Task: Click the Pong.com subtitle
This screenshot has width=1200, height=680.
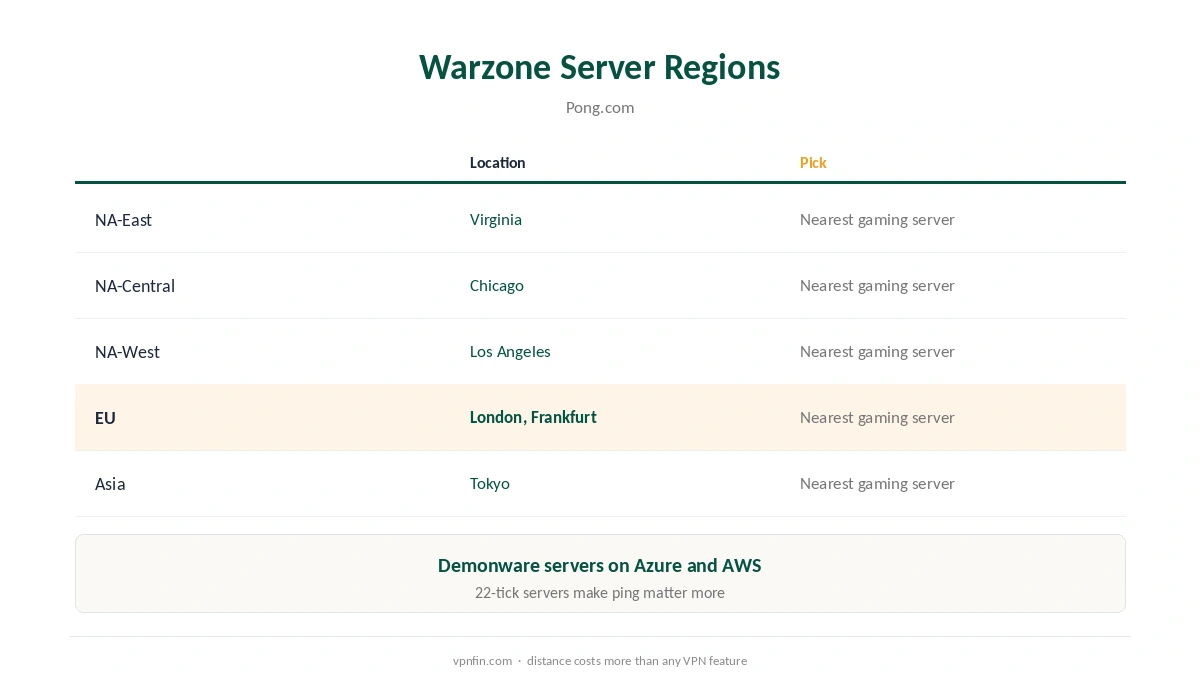Action: 600,107
